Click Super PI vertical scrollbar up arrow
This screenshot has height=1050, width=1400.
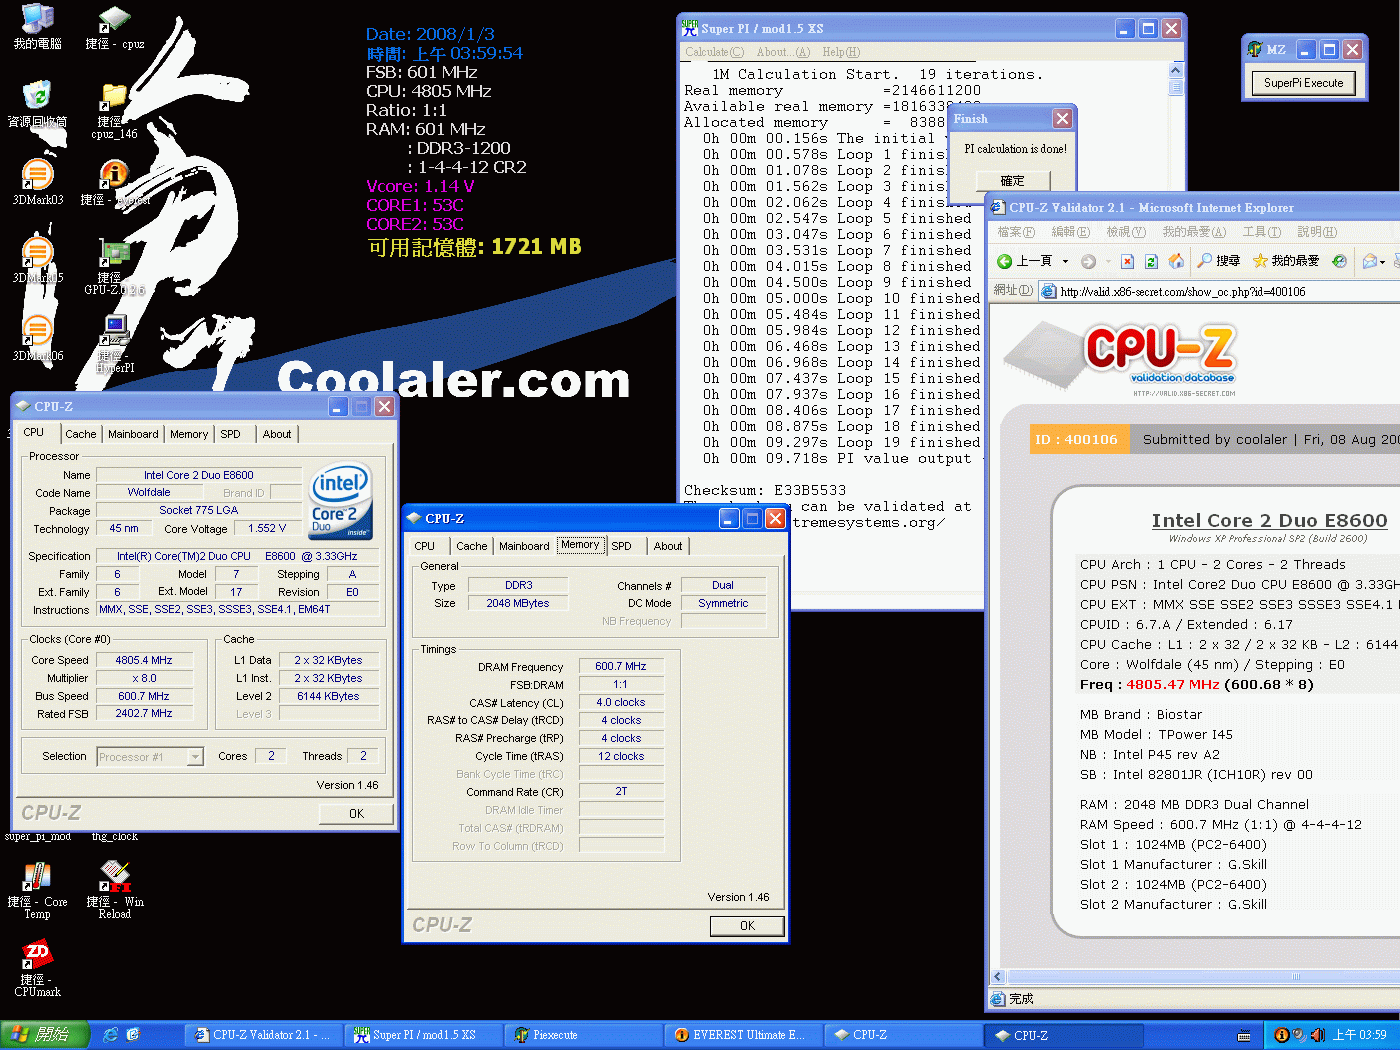click(1175, 71)
